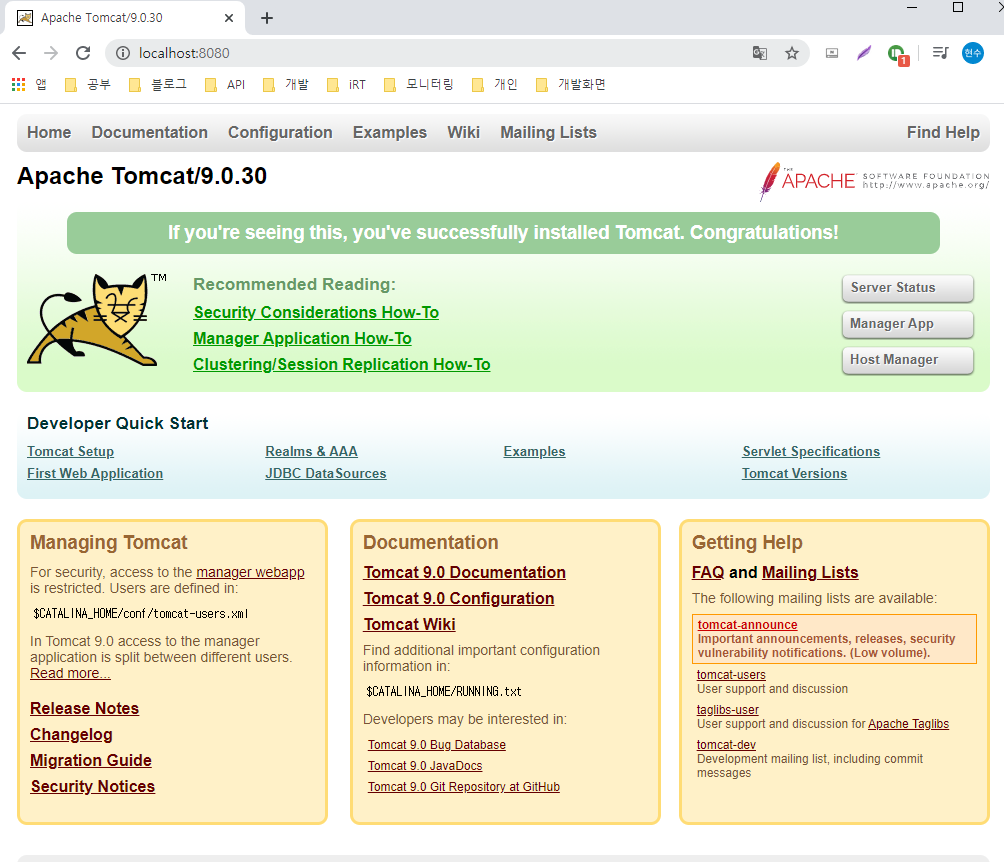This screenshot has height=862, width=1004.
Task: Open the Tomcat Wiki link
Action: click(x=410, y=624)
